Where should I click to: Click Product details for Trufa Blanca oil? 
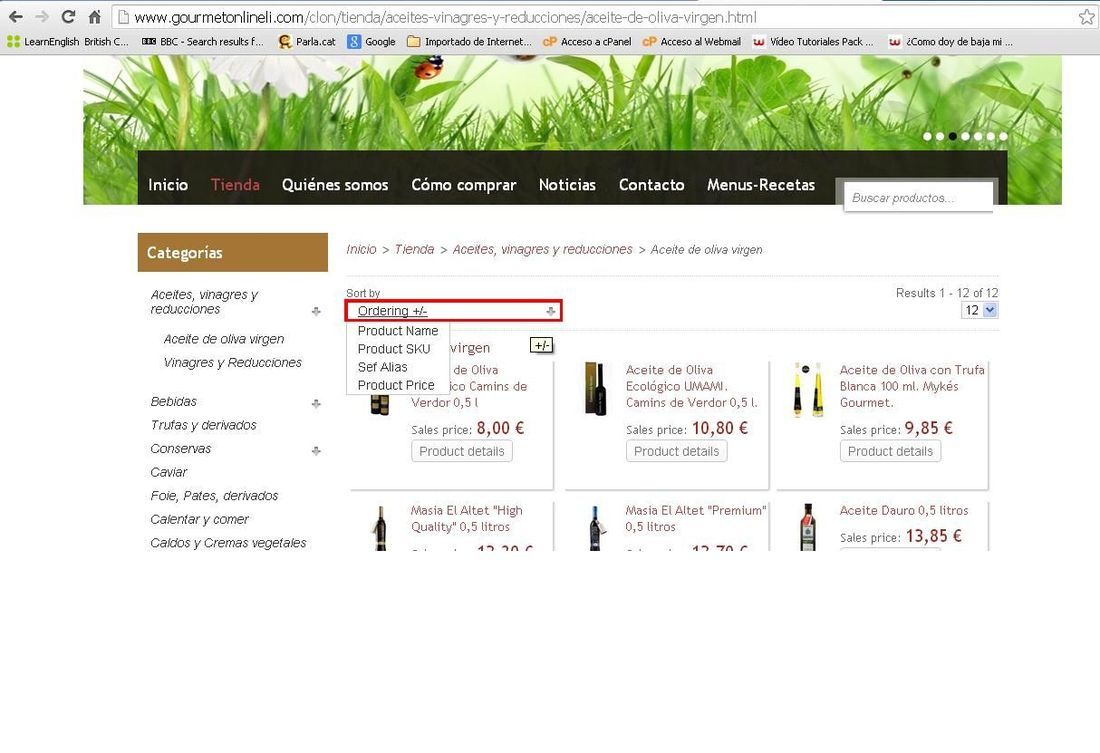[890, 451]
